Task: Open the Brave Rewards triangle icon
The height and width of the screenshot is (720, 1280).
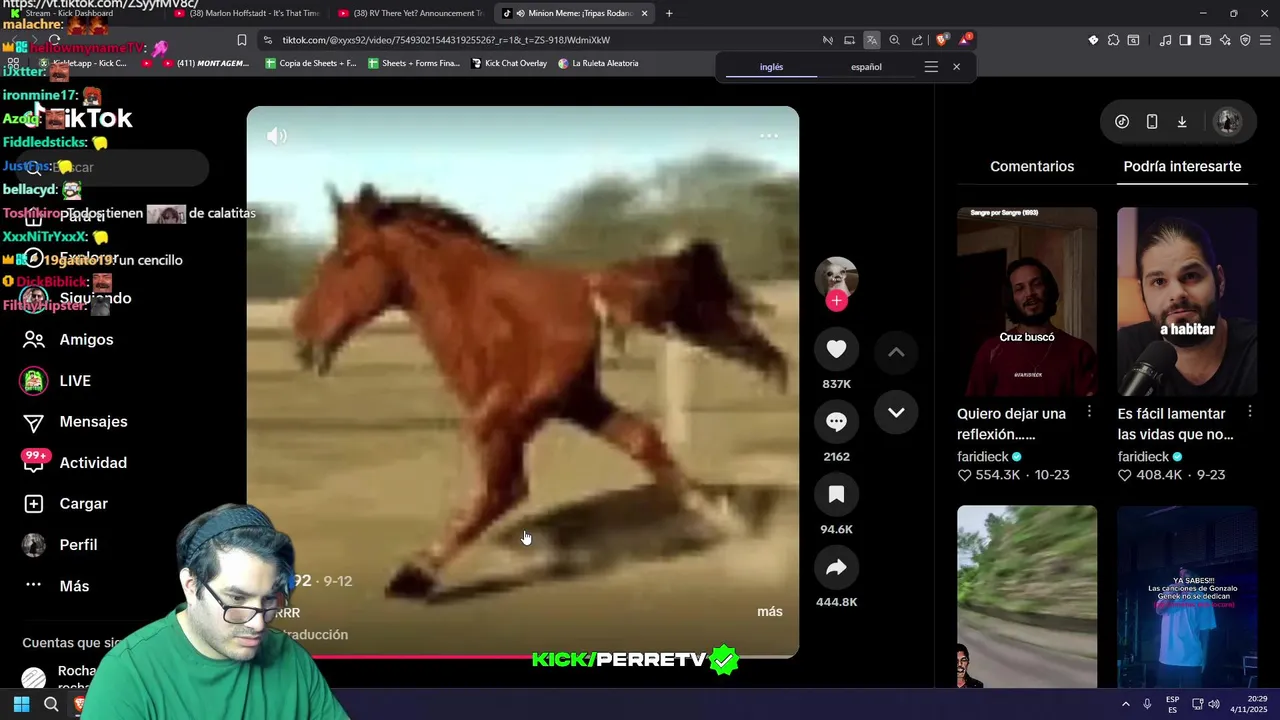Action: point(965,40)
